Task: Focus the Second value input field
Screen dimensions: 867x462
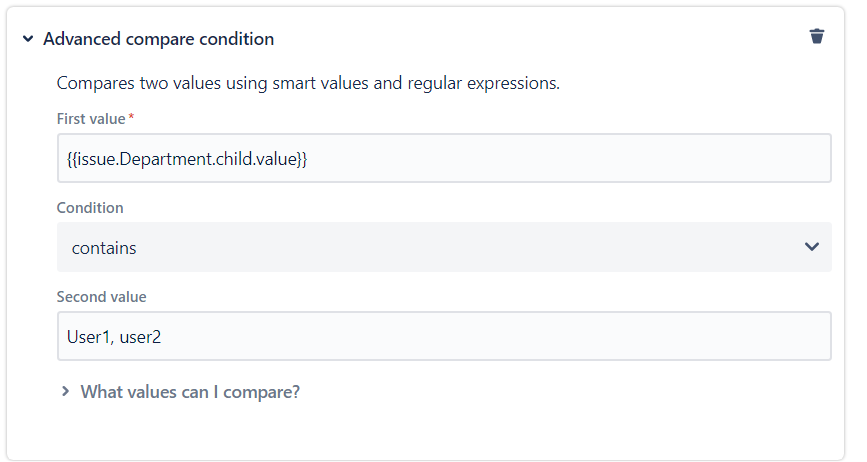Action: 443,336
